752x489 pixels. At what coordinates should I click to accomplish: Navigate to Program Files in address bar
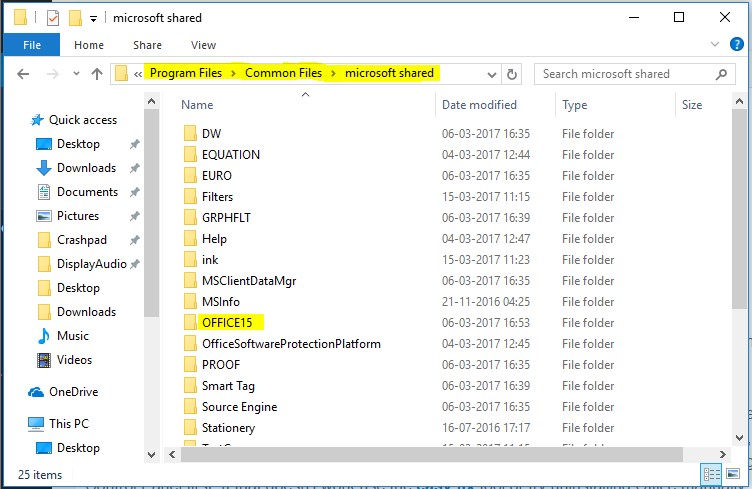click(x=186, y=73)
